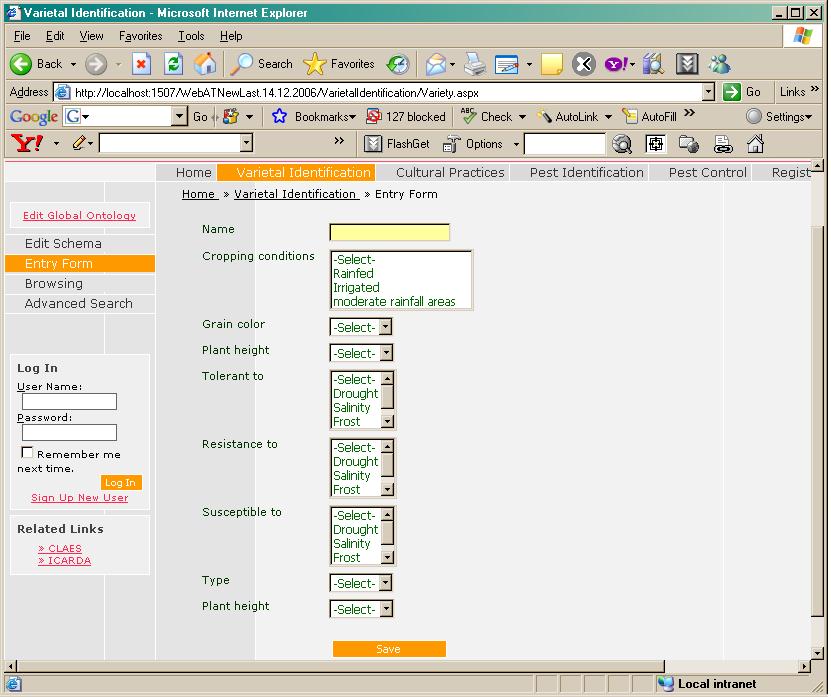Click the yellow Name input field
This screenshot has width=831, height=697.
point(389,232)
